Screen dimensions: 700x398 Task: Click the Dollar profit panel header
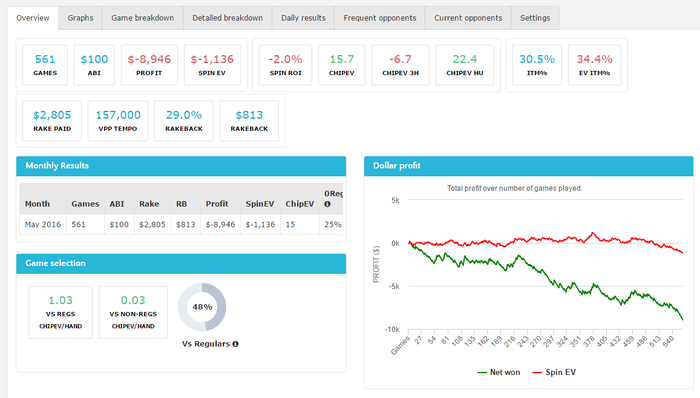coord(529,166)
